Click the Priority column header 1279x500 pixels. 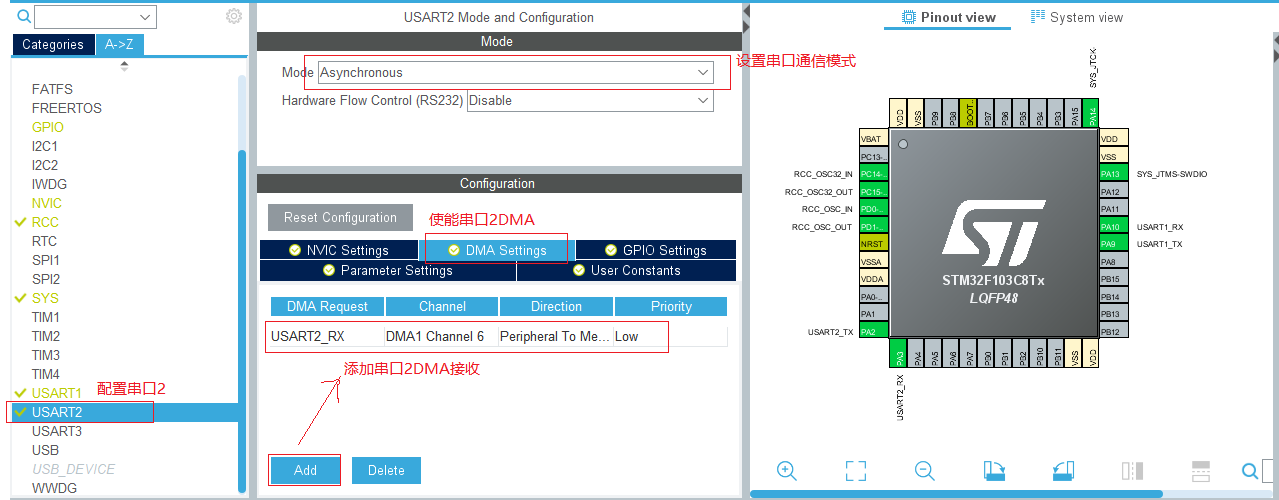pyautogui.click(x=671, y=306)
